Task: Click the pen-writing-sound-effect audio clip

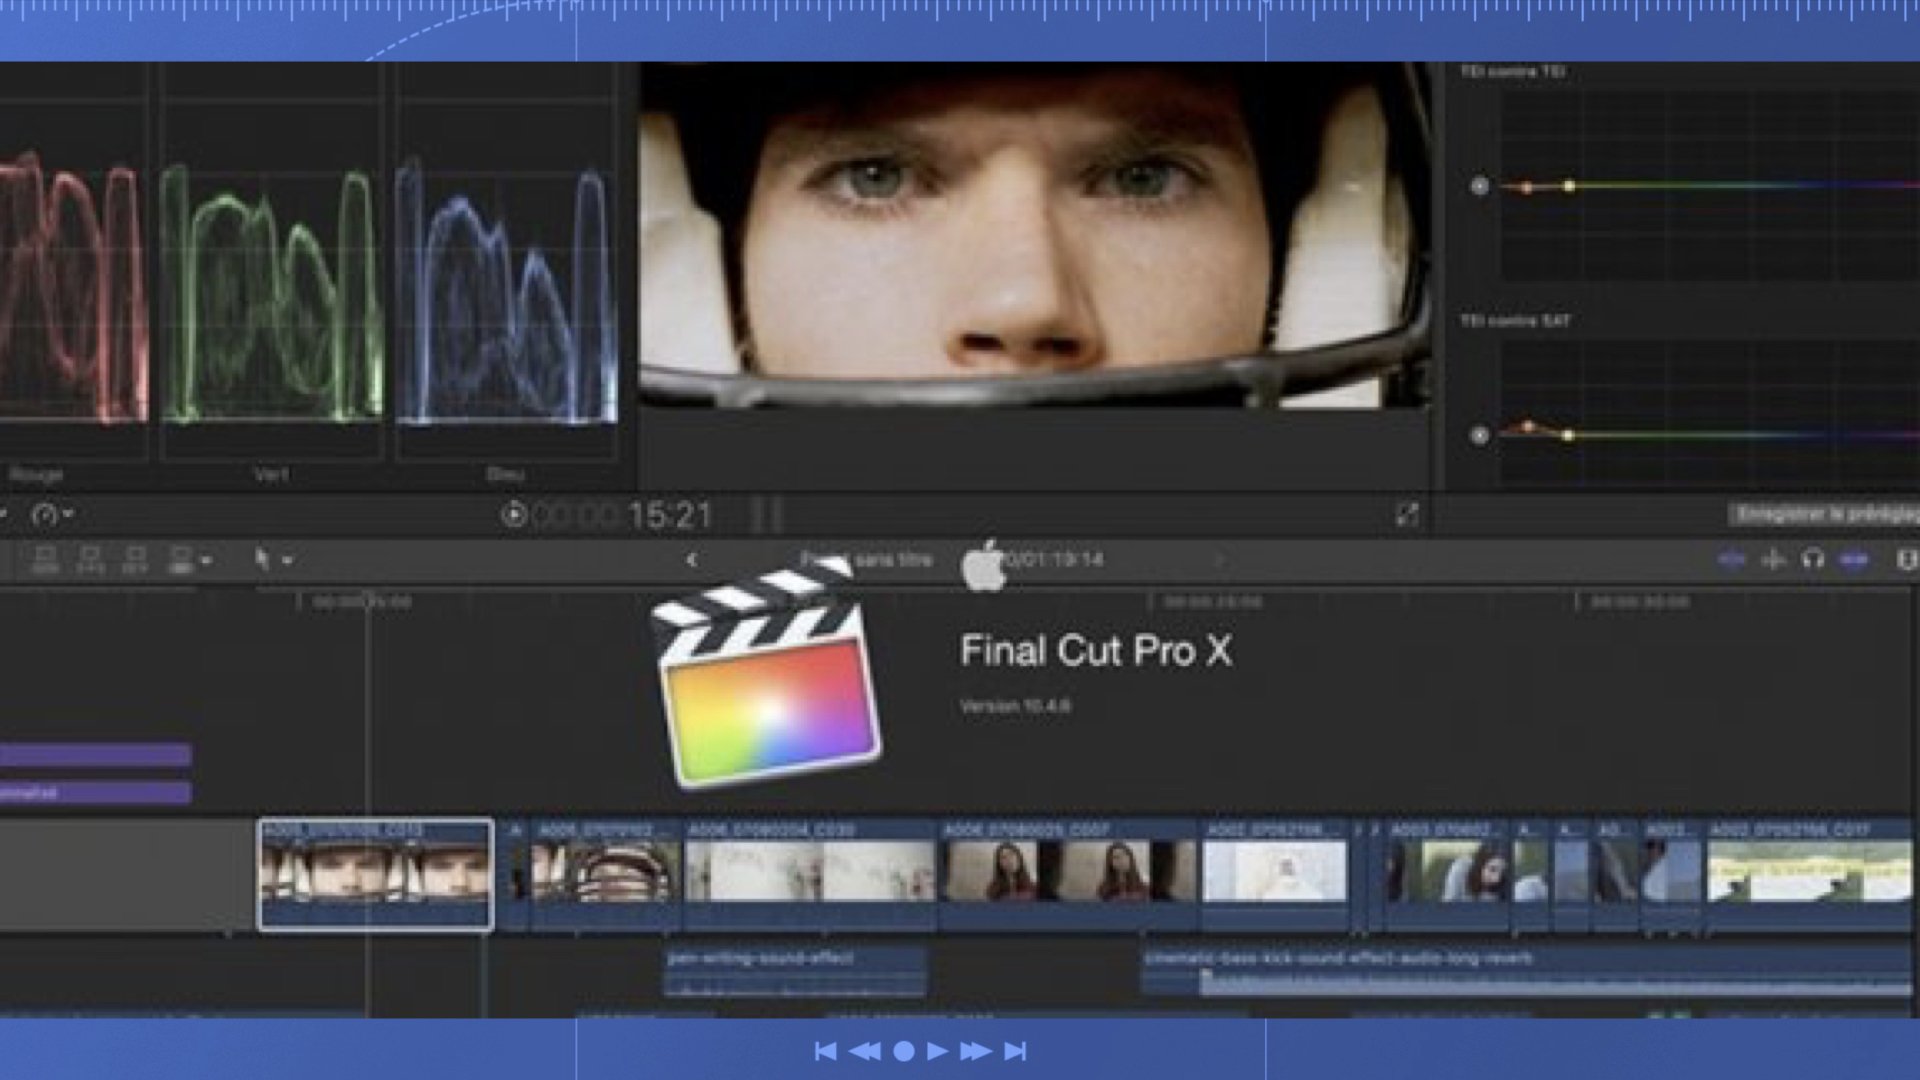Action: click(x=795, y=972)
